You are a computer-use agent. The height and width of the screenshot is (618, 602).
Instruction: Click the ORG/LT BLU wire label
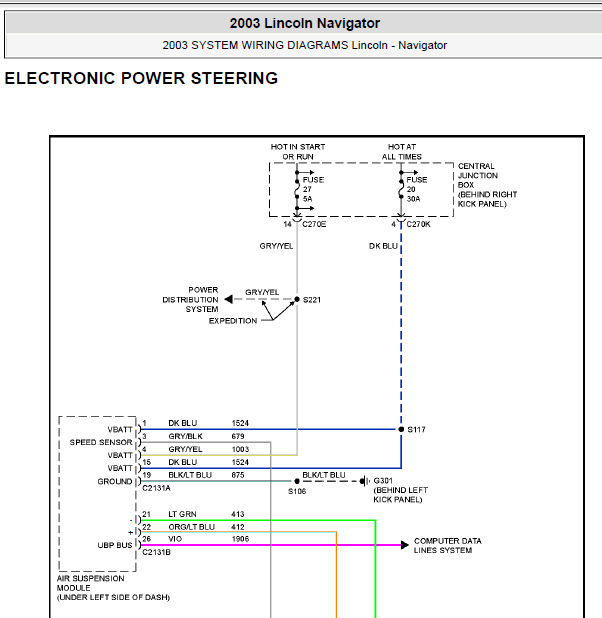(x=192, y=527)
